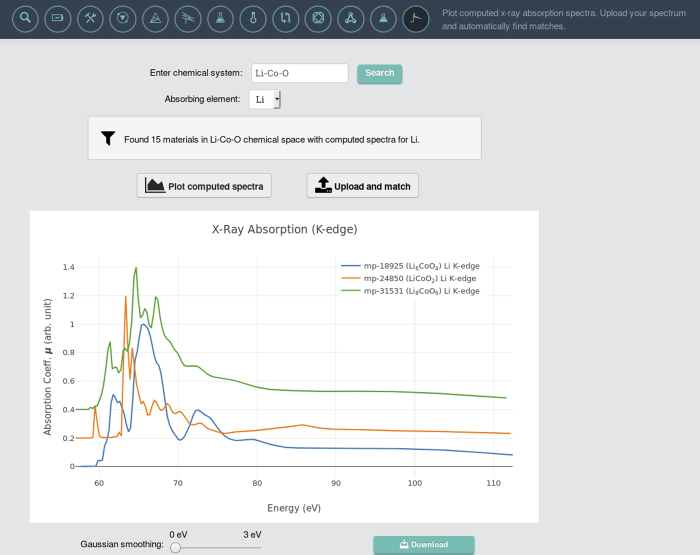Screen dimensions: 700x555
Task: Open the crossed hammer and wrench tool
Action: 90,18
